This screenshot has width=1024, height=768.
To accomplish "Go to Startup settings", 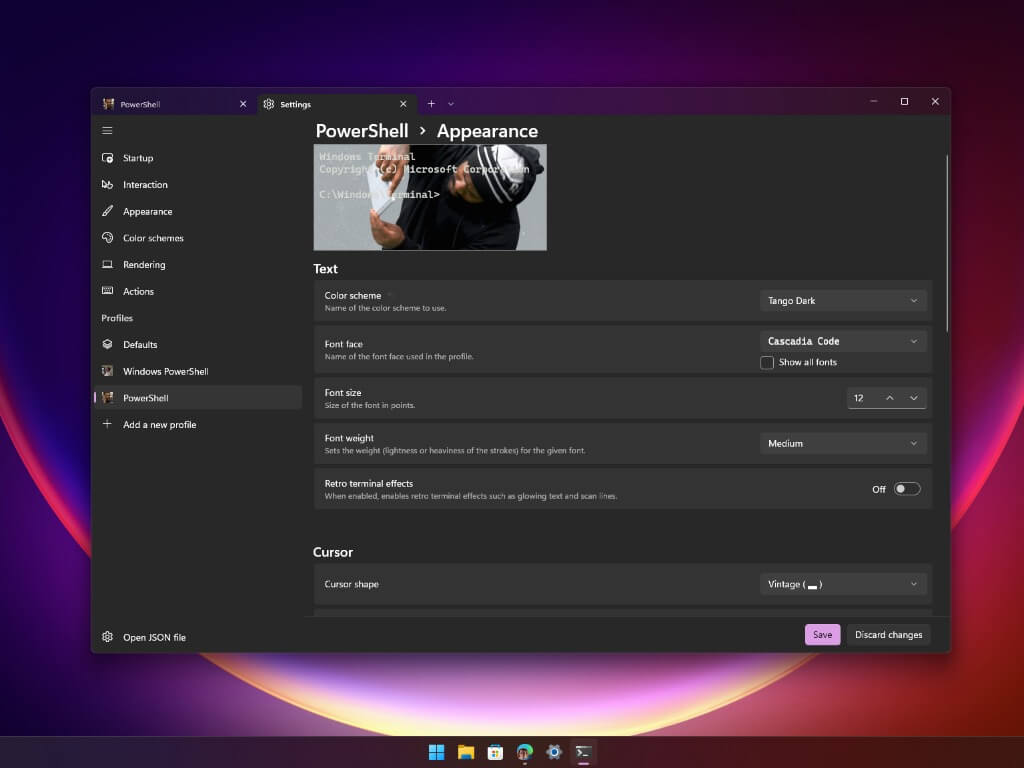I will tap(199, 158).
